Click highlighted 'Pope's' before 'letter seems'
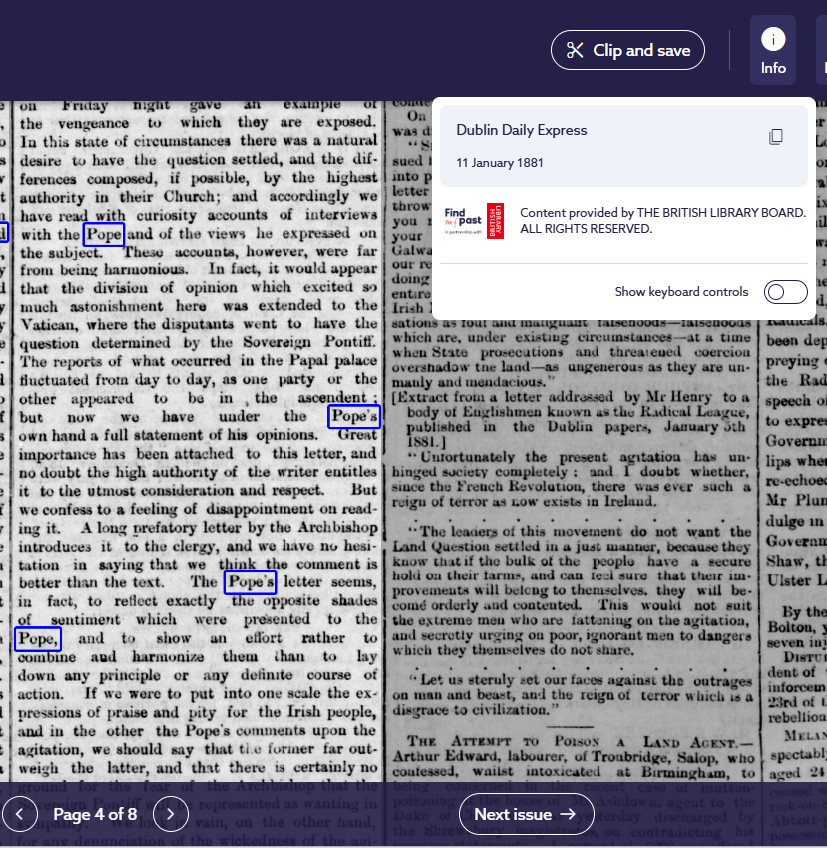827x848 pixels. coord(250,582)
